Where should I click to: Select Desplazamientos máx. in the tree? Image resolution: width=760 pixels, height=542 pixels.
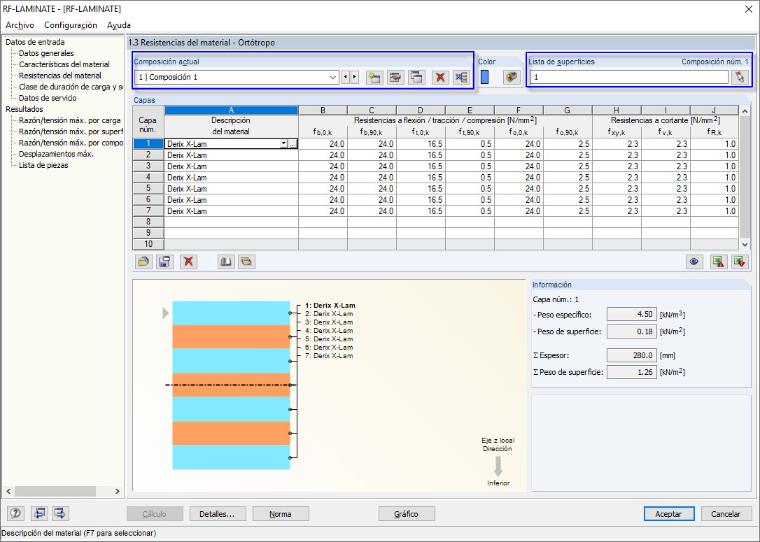point(56,154)
